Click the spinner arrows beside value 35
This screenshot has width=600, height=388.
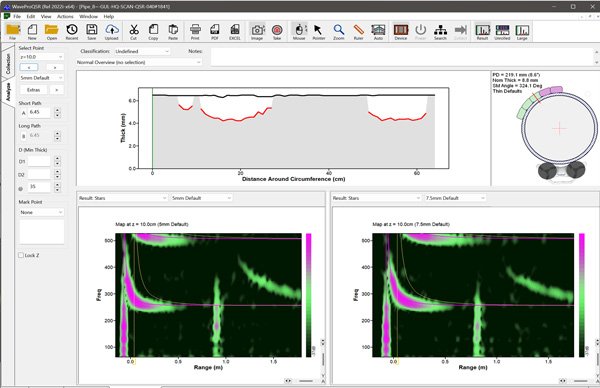[x=57, y=187]
